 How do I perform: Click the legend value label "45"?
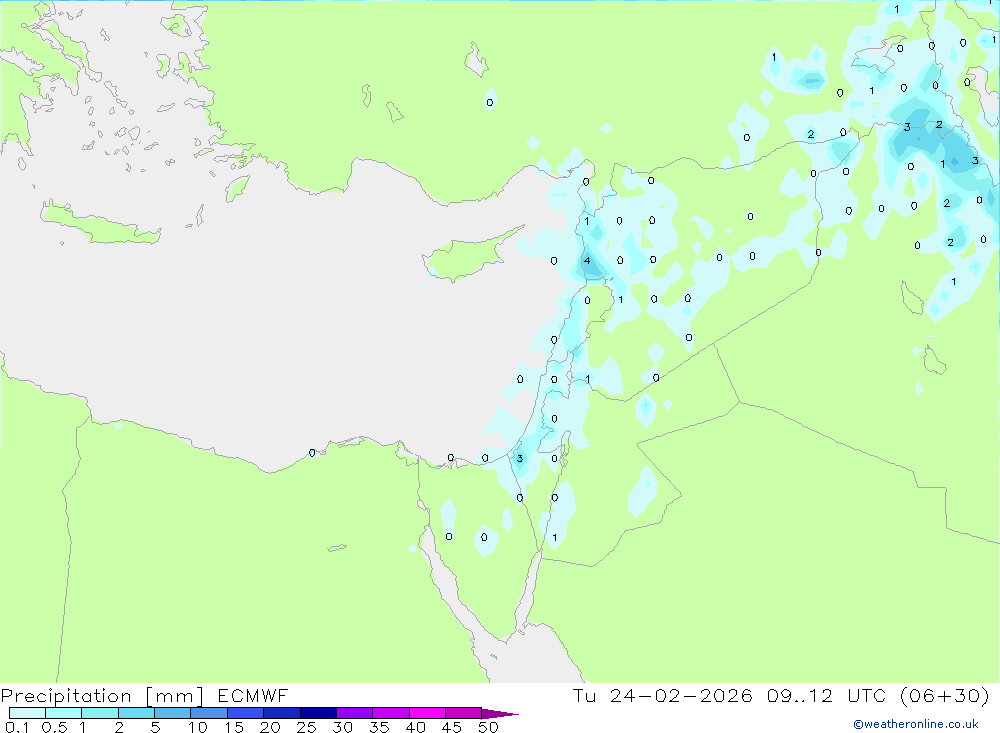[452, 727]
